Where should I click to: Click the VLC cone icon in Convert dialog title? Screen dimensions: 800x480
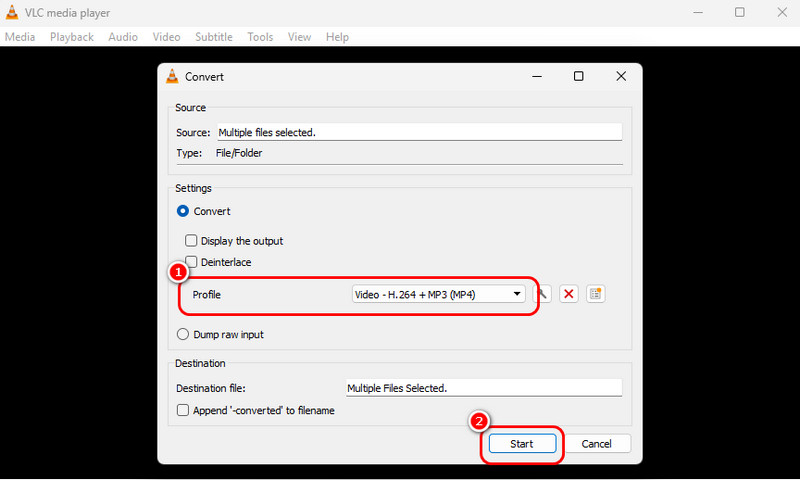[172, 77]
